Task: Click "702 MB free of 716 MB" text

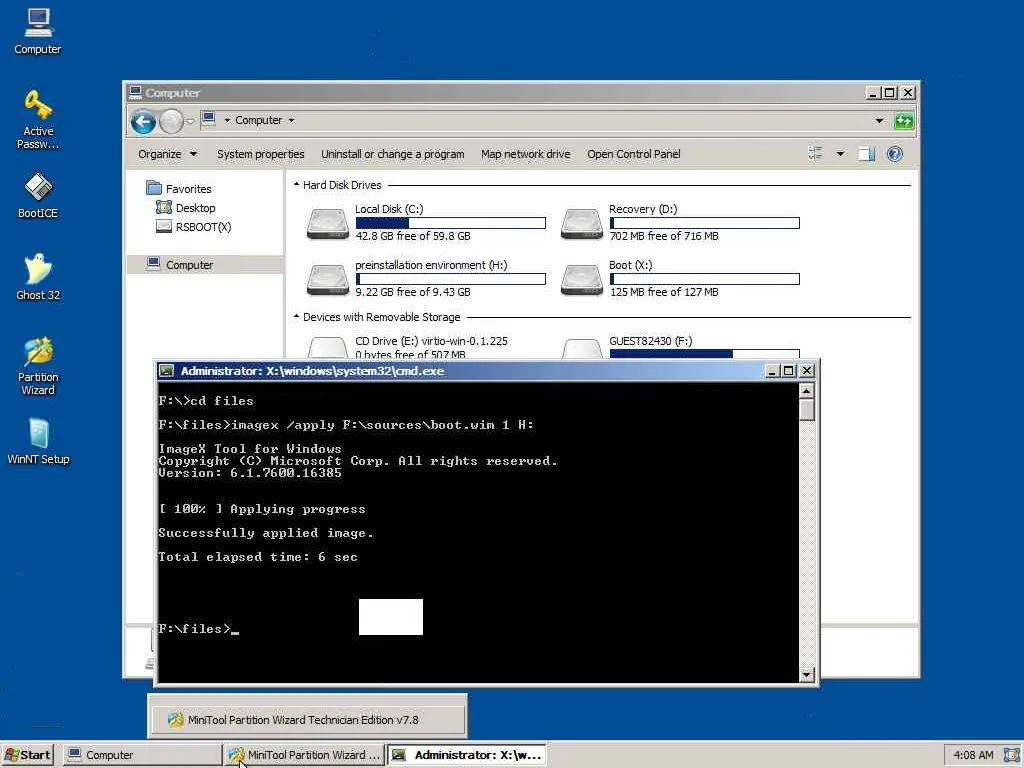Action: [664, 236]
